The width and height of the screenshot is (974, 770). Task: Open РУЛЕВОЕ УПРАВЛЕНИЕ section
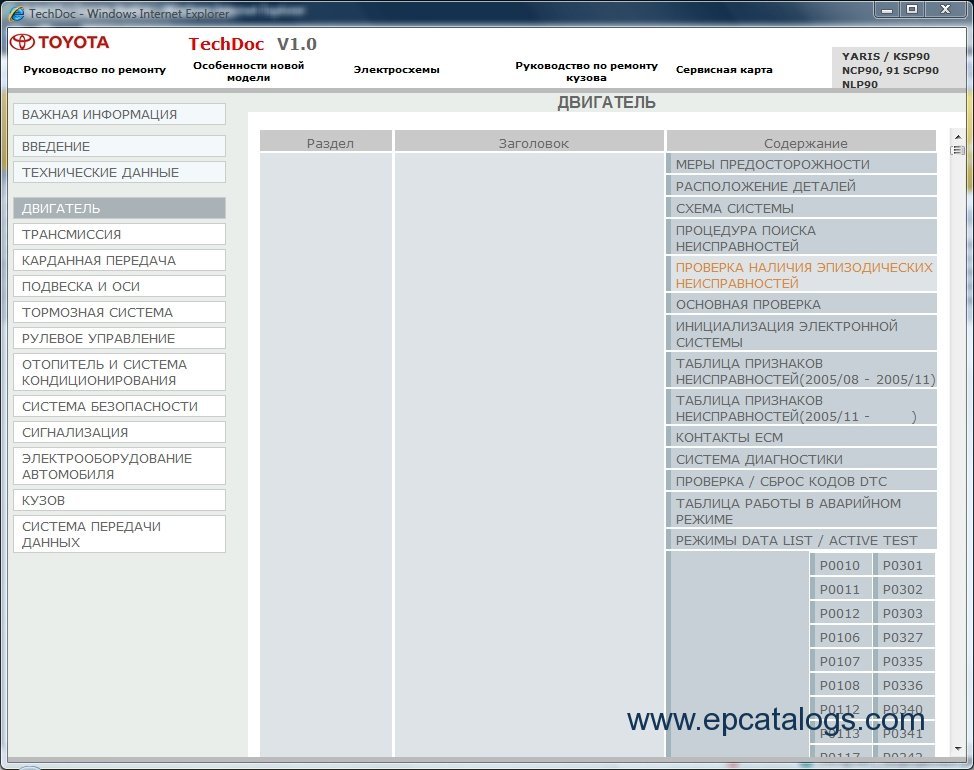(119, 339)
